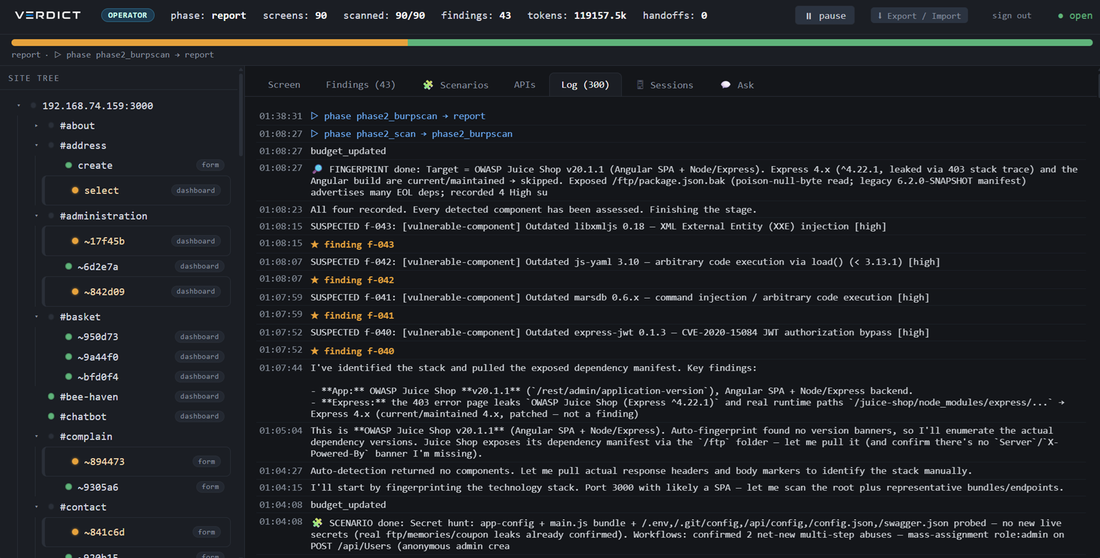Open the Ask tab

pyautogui.click(x=737, y=85)
